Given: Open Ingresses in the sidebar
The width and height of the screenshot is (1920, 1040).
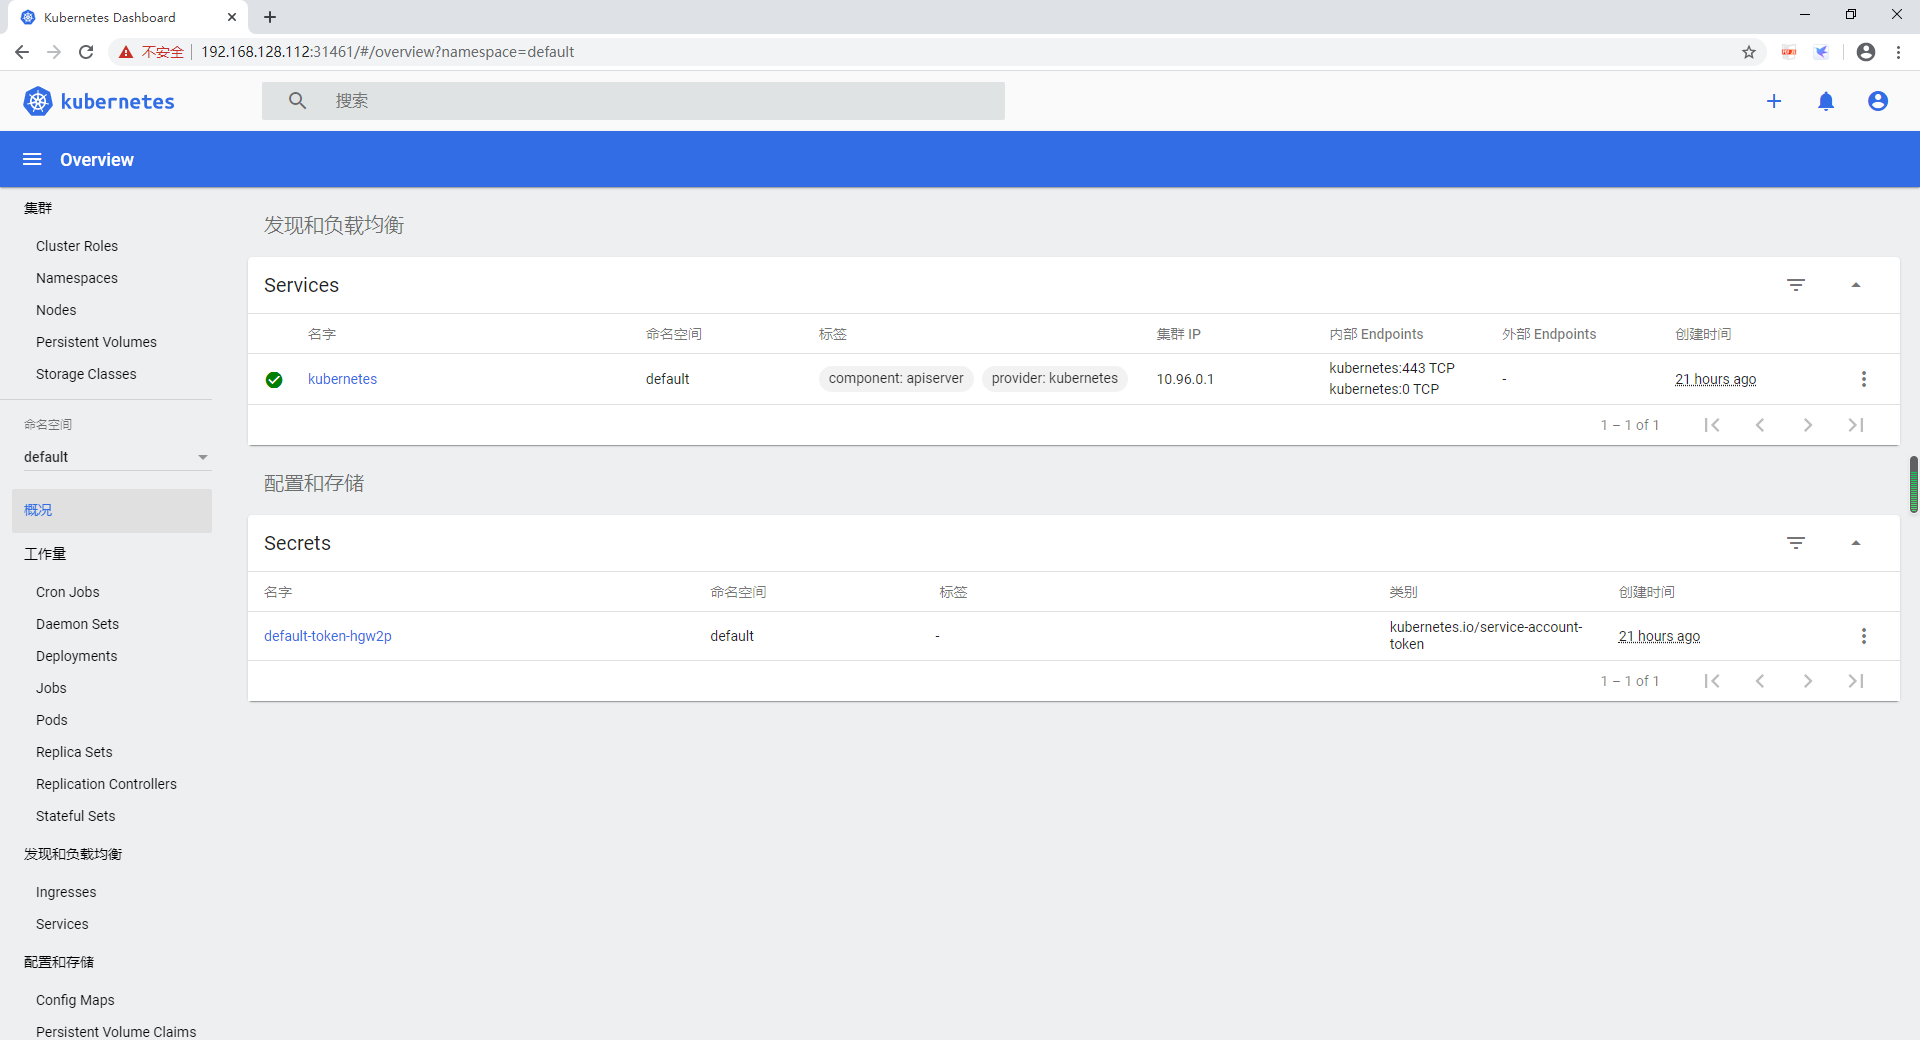Looking at the screenshot, I should [66, 892].
